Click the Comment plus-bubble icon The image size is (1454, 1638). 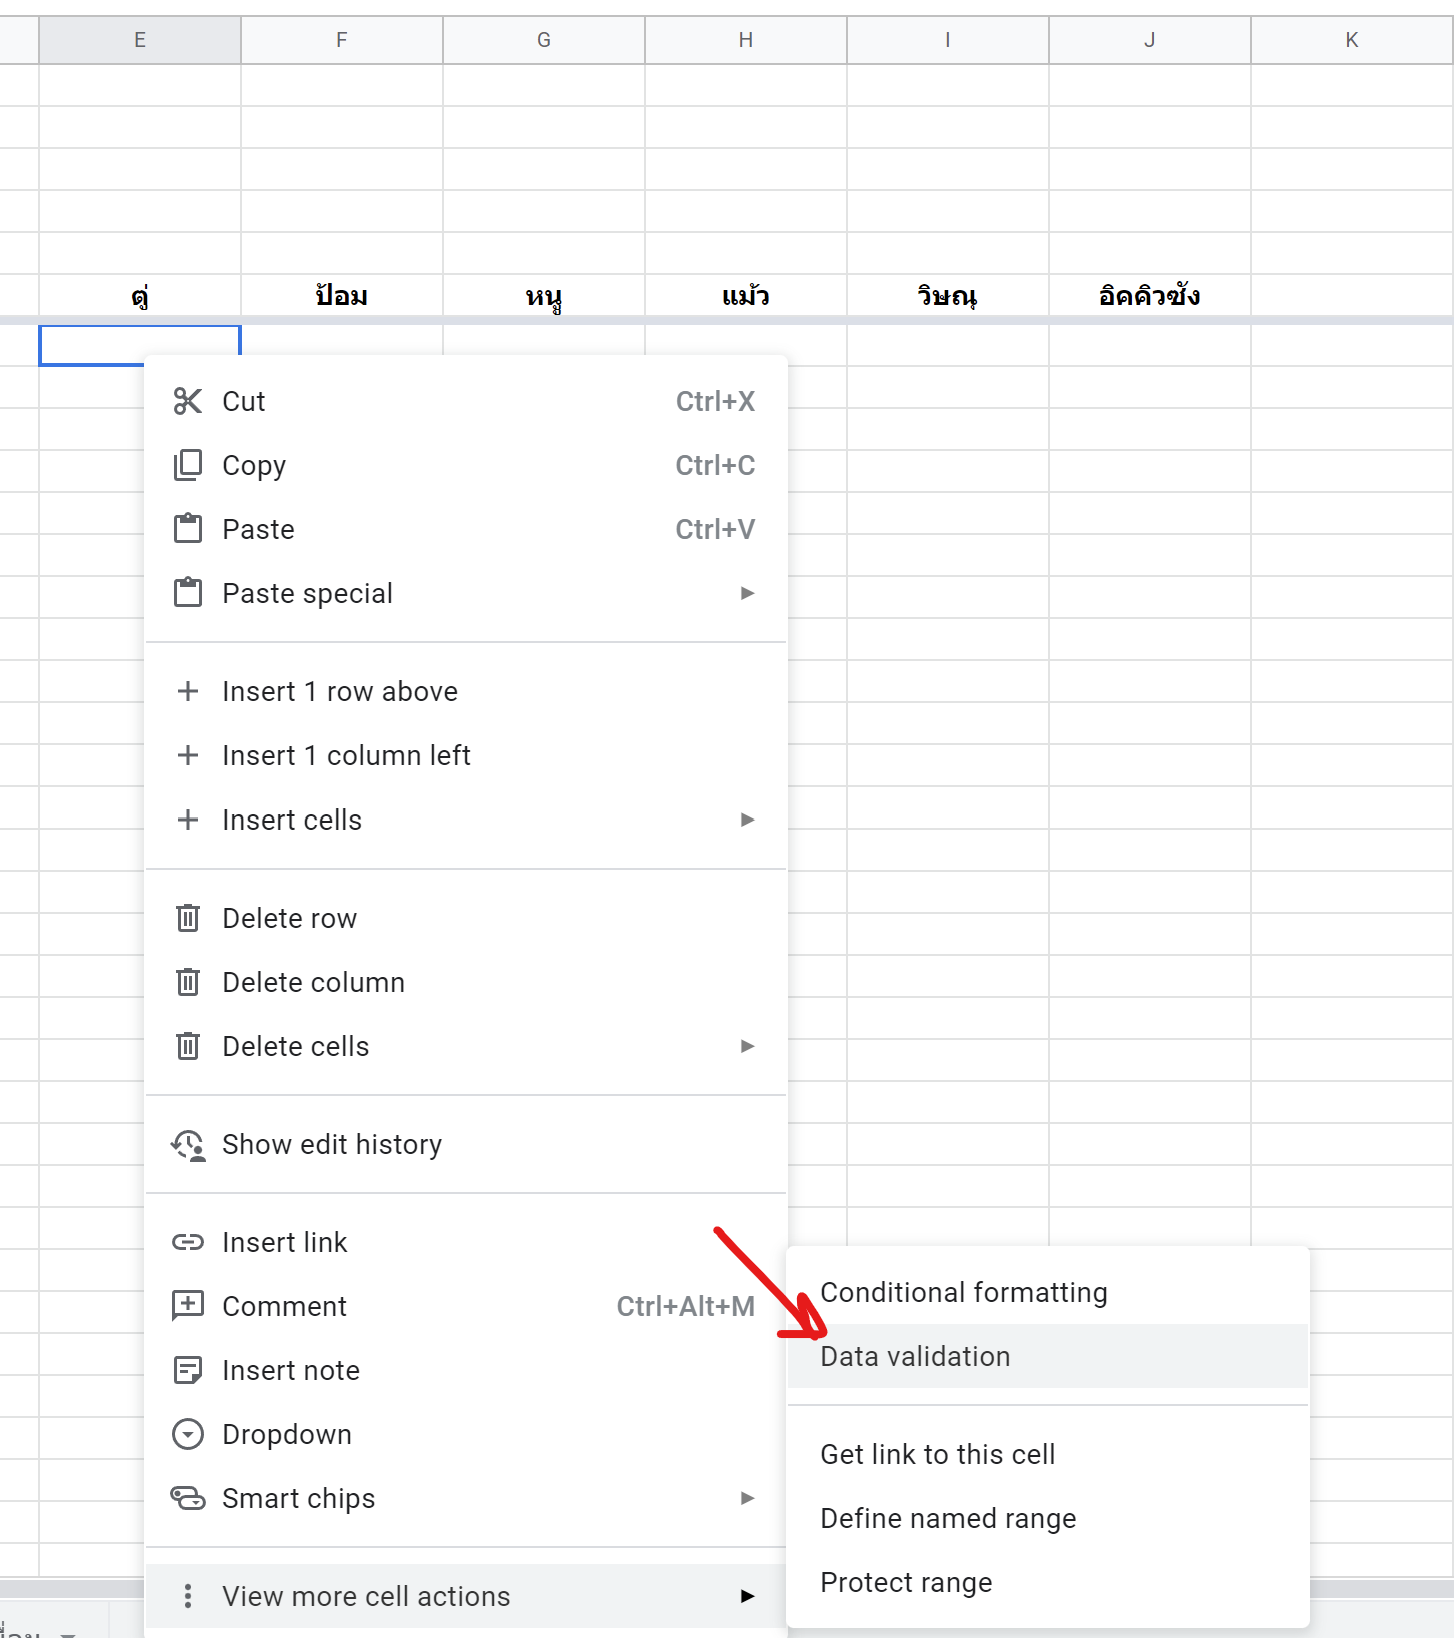tap(188, 1306)
